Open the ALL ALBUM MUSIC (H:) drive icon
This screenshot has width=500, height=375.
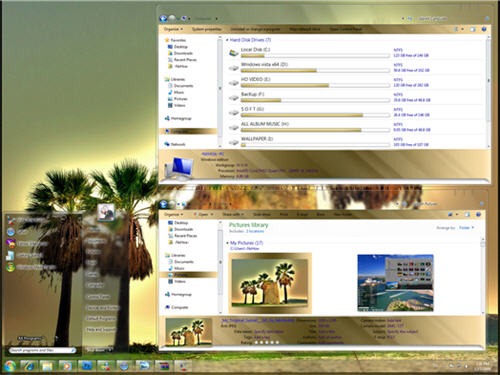click(234, 127)
